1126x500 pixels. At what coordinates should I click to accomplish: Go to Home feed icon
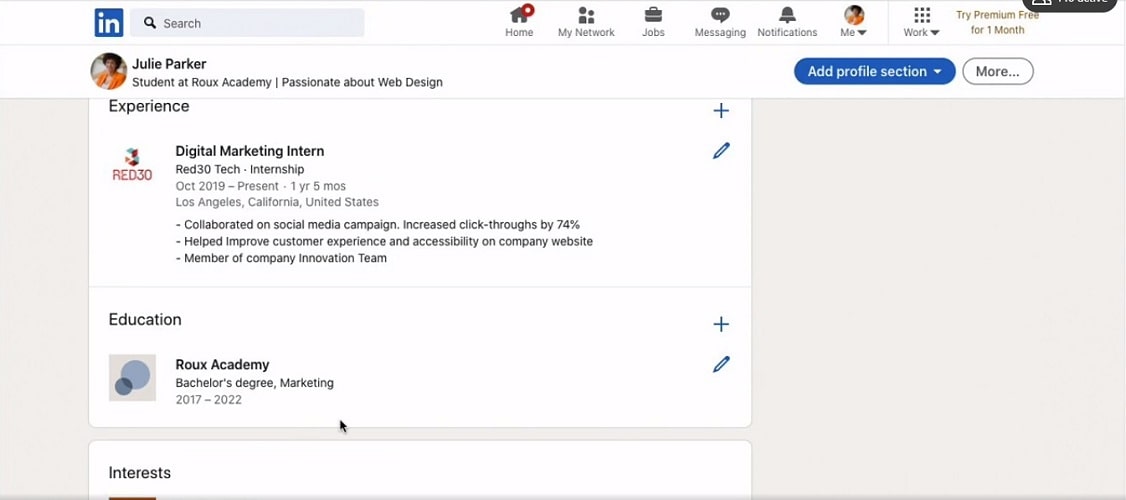pos(519,15)
